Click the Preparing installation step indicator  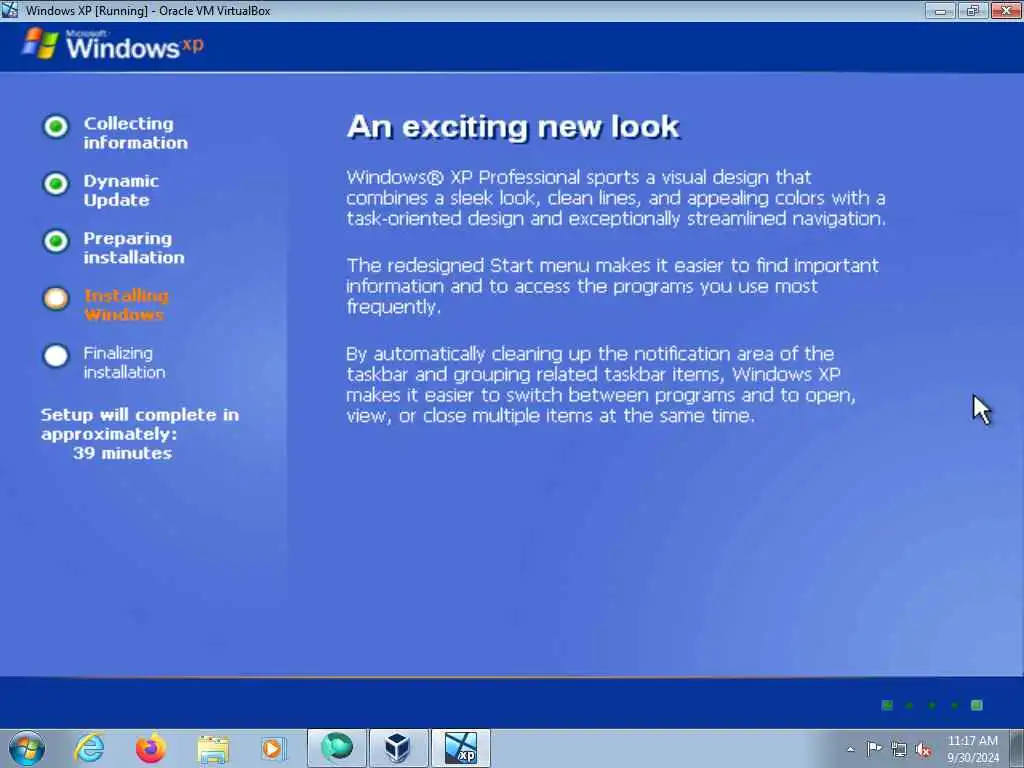[x=56, y=242]
